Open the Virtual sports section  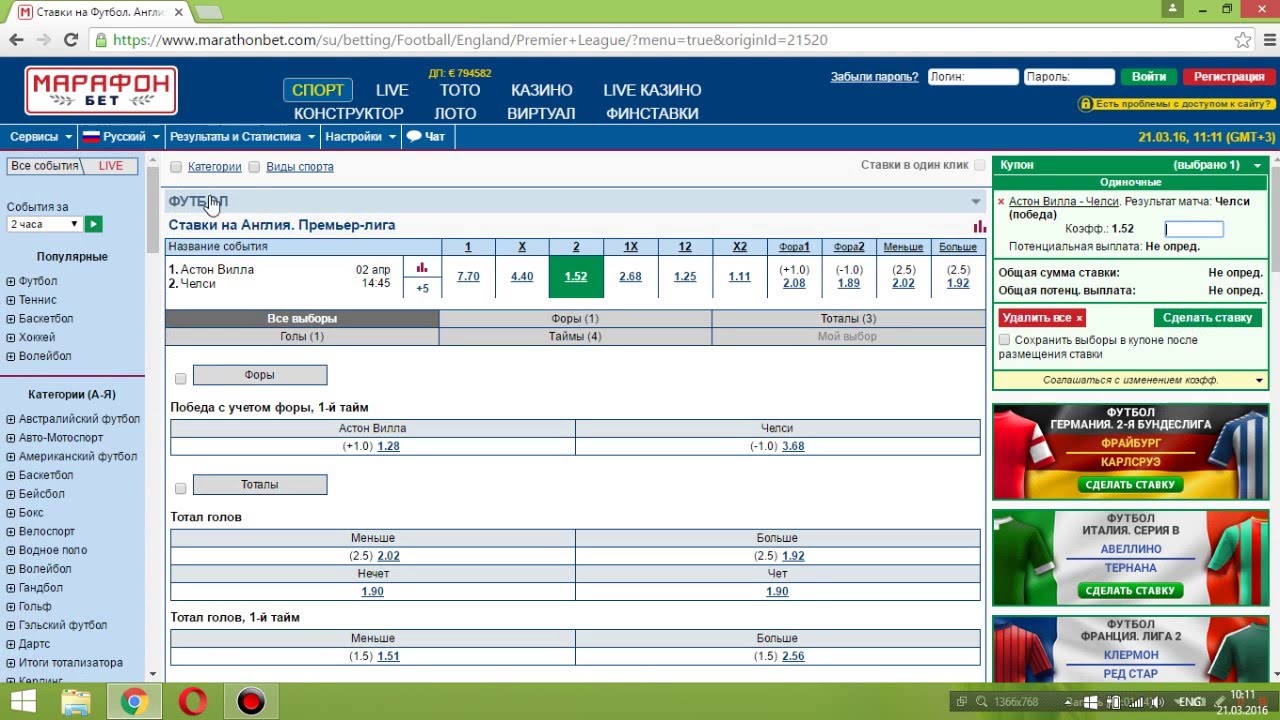(x=541, y=113)
